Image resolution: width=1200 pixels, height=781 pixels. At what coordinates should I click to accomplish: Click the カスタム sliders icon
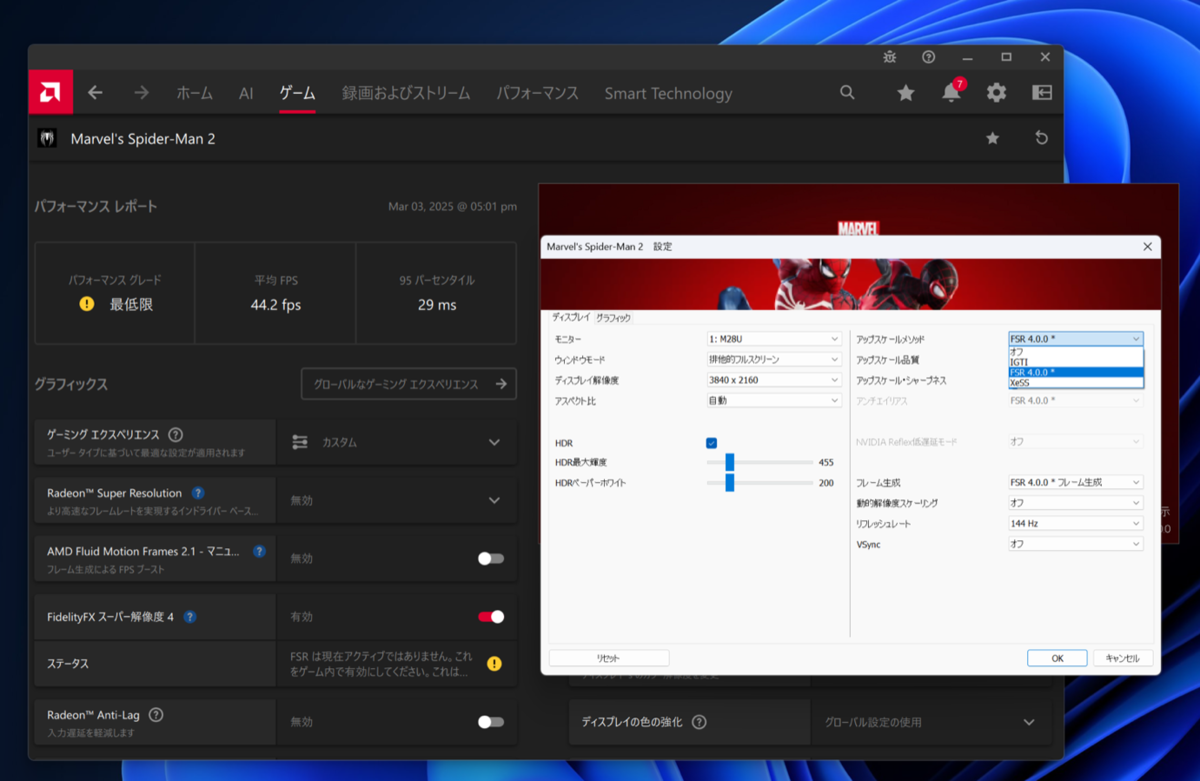(299, 442)
